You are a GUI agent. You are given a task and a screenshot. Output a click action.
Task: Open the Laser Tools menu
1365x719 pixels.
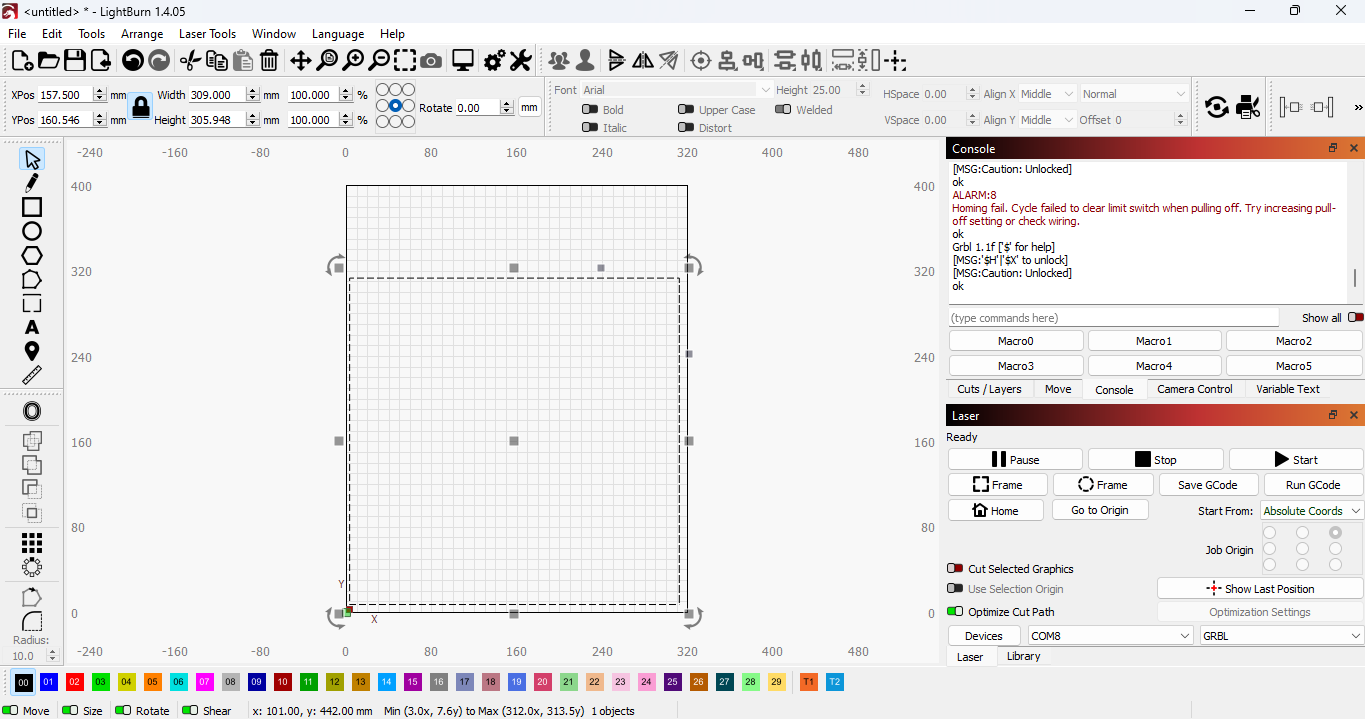point(207,33)
